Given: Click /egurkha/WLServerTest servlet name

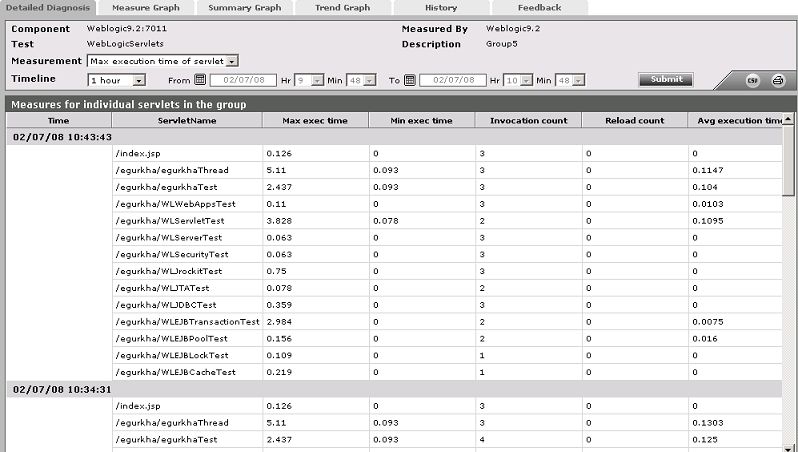Looking at the screenshot, I should (x=169, y=238).
